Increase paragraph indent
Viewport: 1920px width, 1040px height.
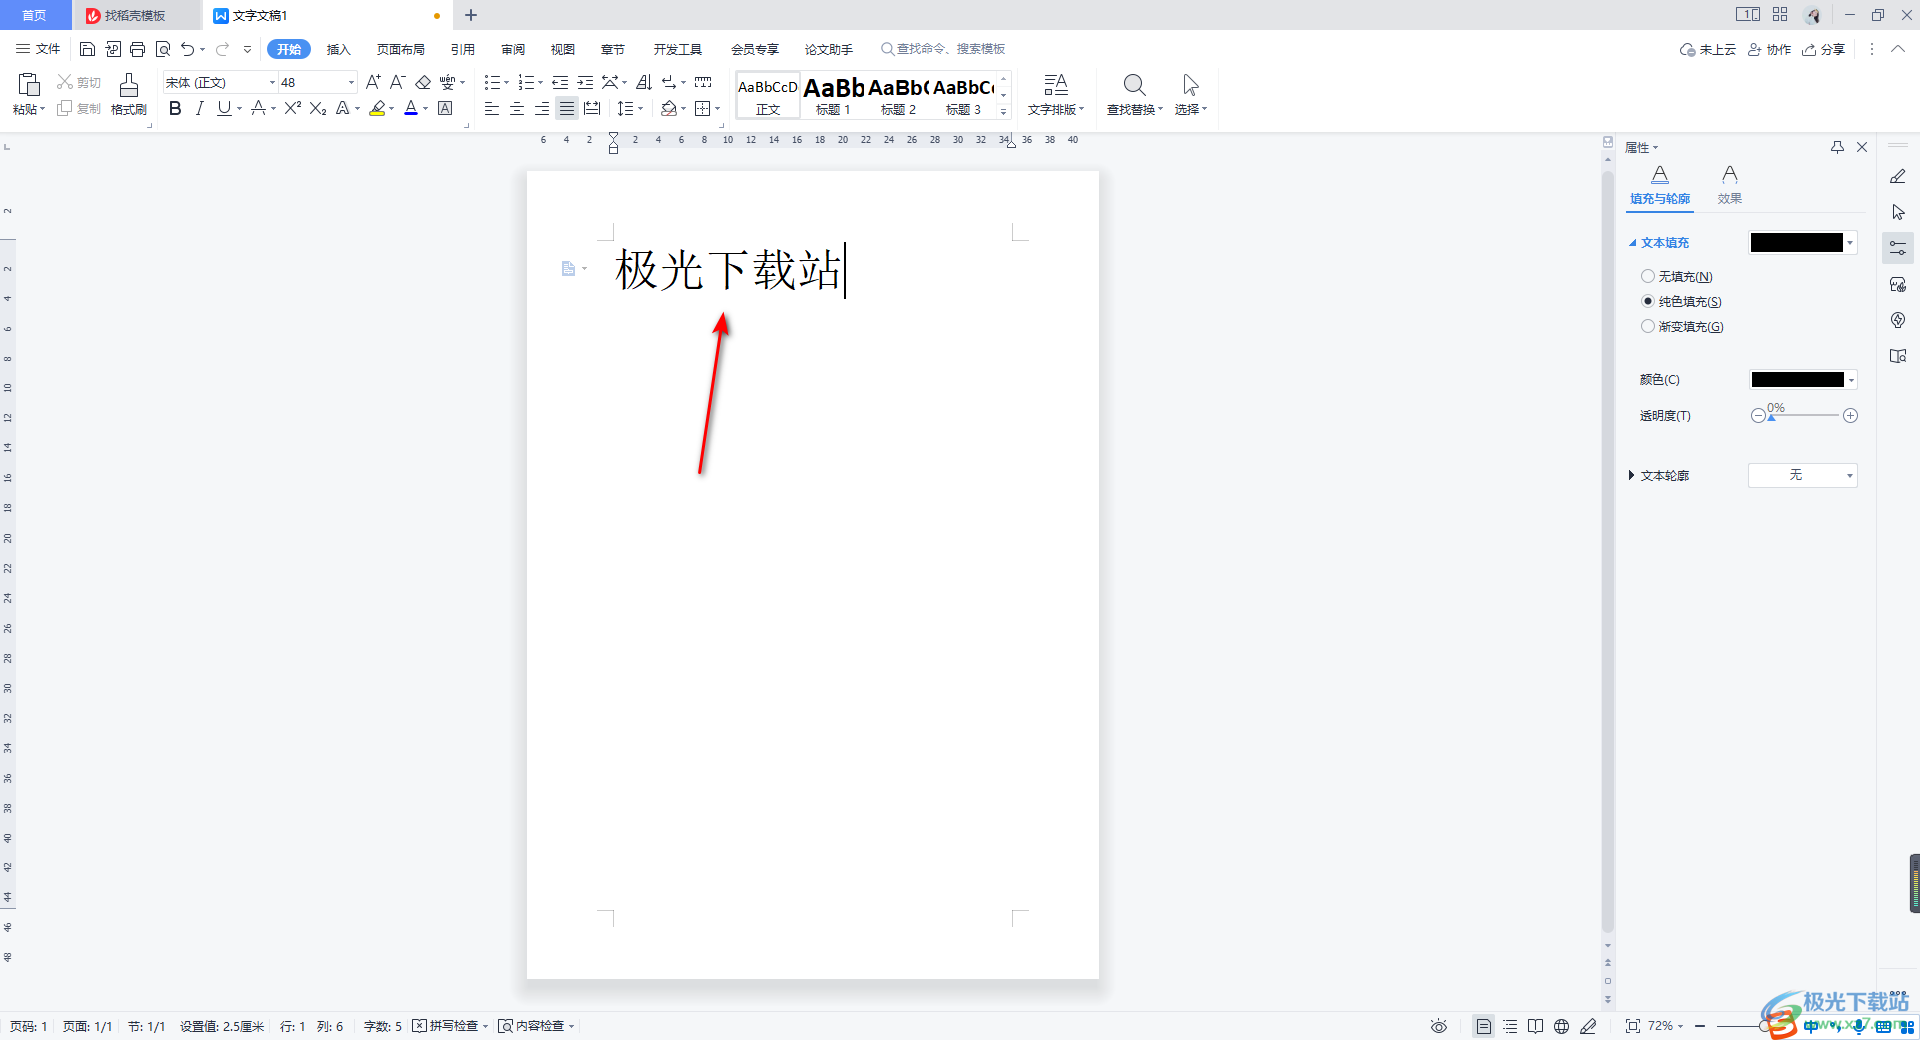pos(585,82)
